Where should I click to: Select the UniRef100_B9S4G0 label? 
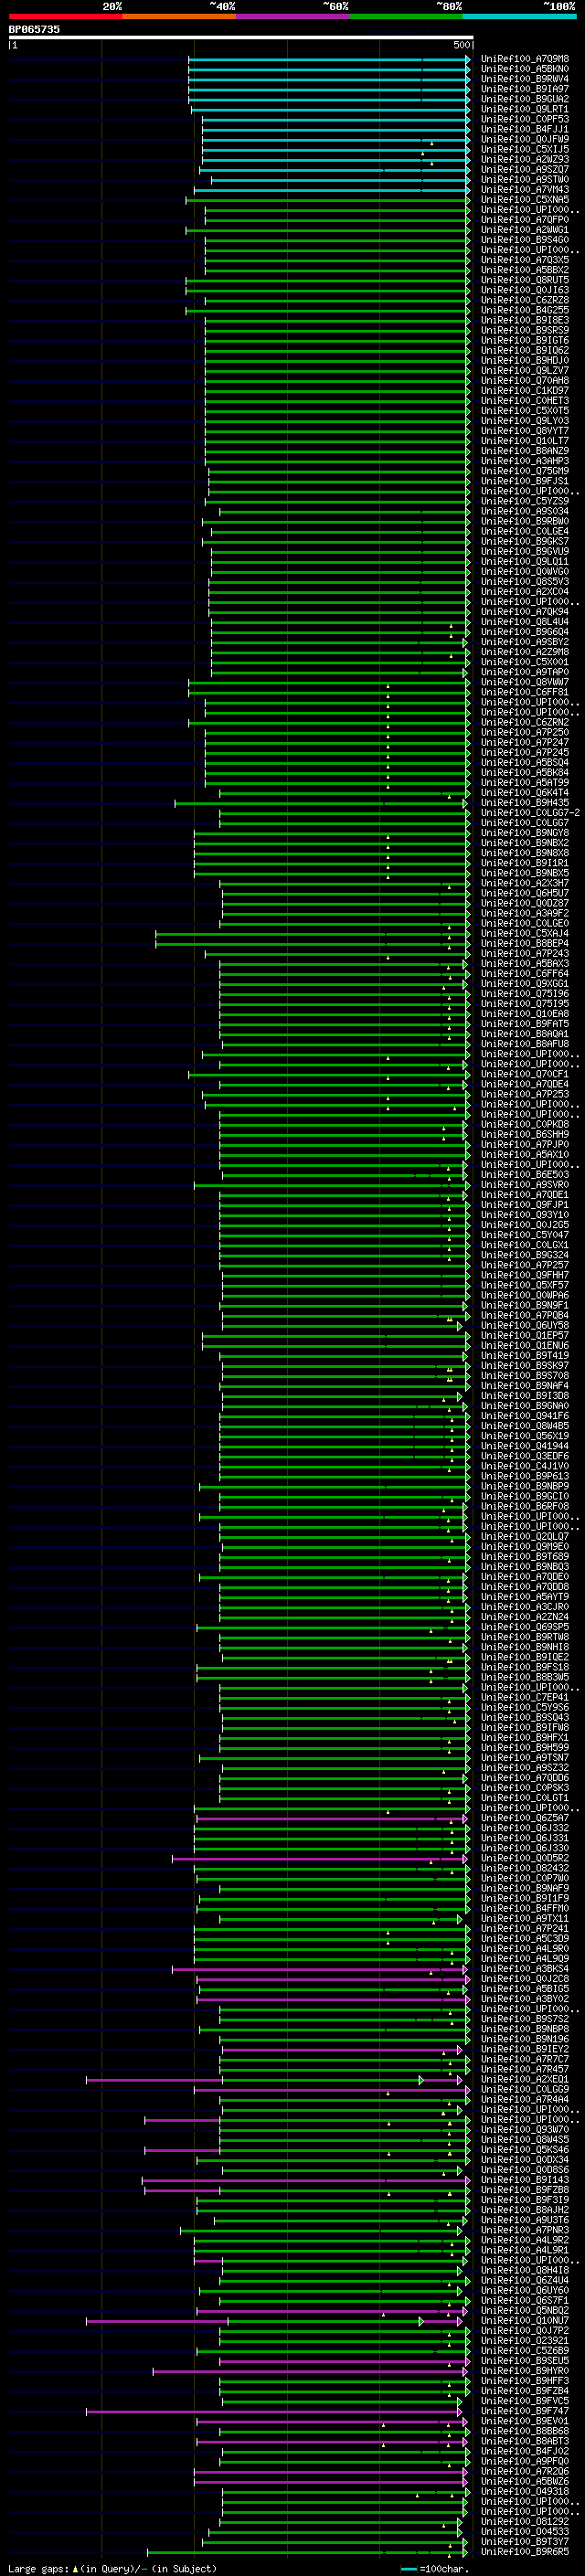pos(525,239)
